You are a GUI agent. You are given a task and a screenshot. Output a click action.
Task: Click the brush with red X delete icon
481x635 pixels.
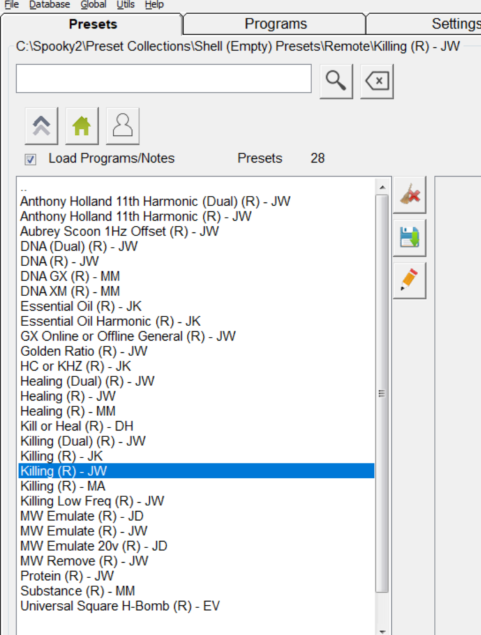pyautogui.click(x=410, y=195)
